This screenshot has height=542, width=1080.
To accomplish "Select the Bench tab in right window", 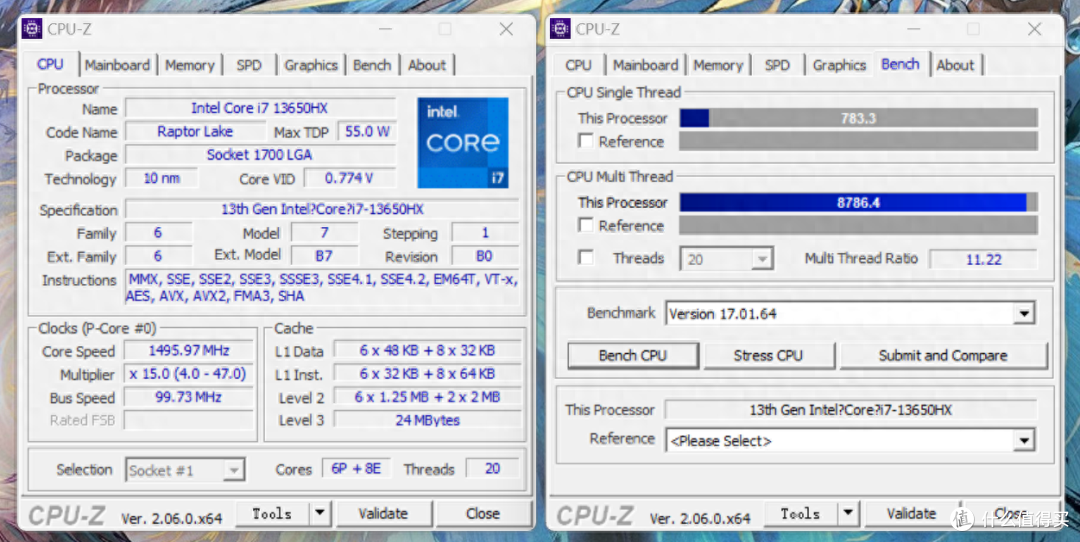I will point(900,64).
